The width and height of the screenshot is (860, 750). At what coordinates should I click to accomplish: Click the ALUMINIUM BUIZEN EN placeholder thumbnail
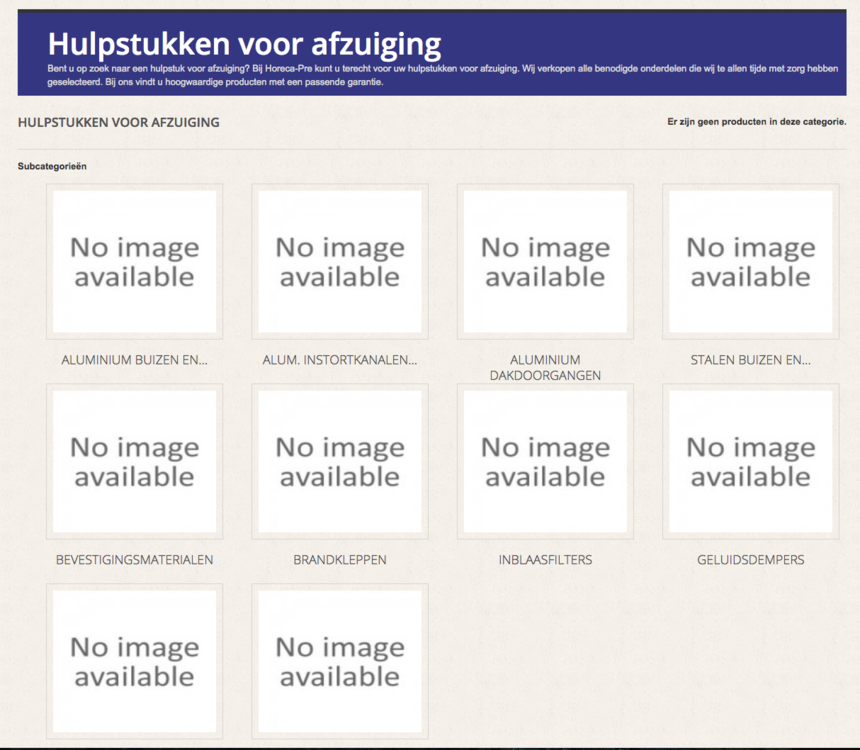click(x=134, y=261)
